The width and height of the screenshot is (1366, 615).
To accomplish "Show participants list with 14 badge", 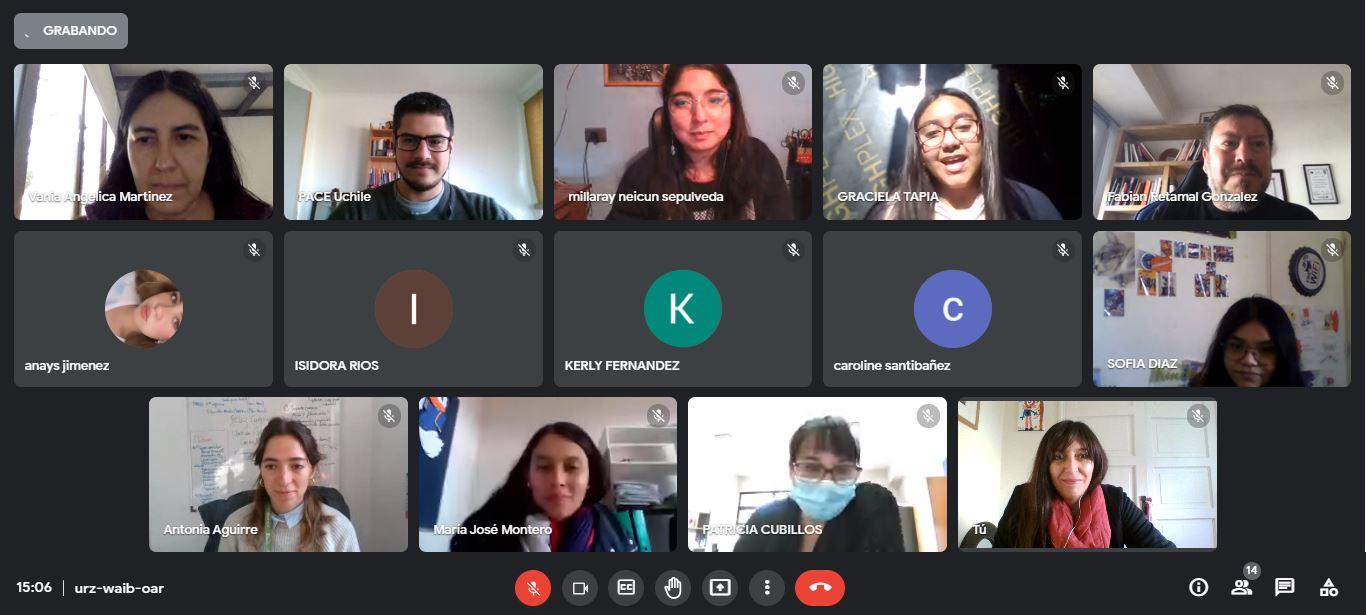I will point(1242,587).
